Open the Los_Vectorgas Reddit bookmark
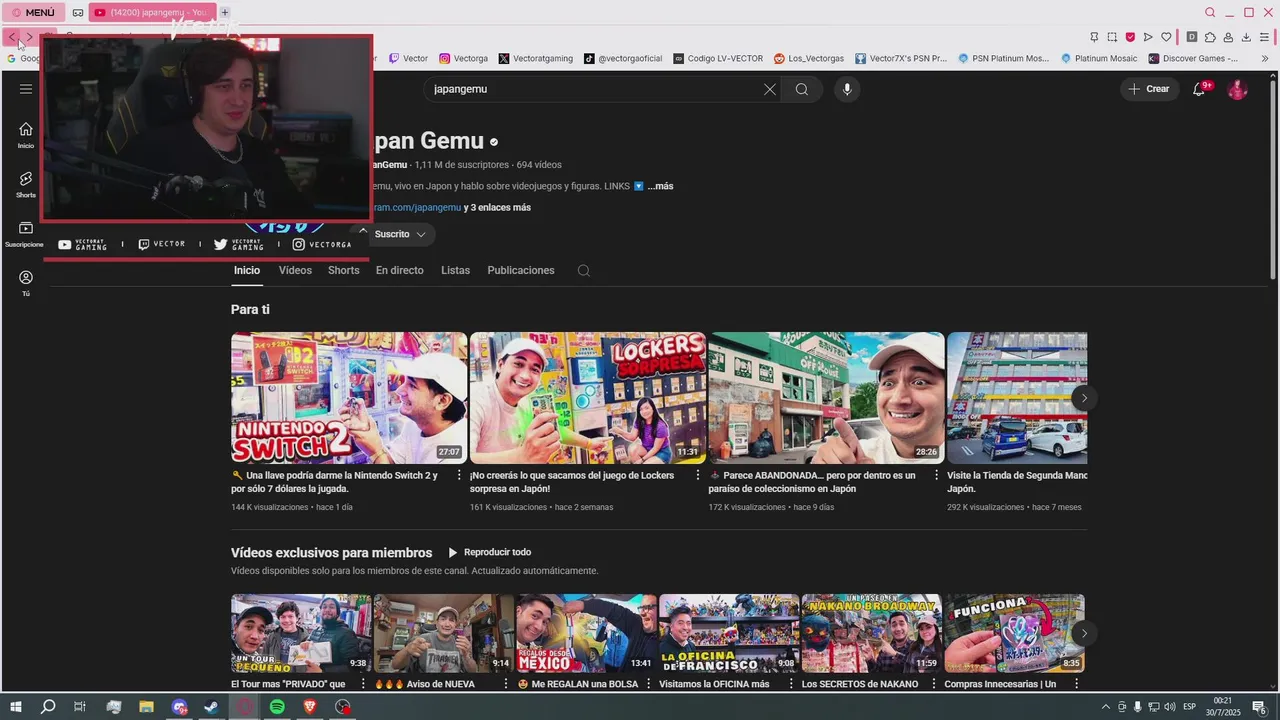The height and width of the screenshot is (720, 1280). (x=809, y=58)
